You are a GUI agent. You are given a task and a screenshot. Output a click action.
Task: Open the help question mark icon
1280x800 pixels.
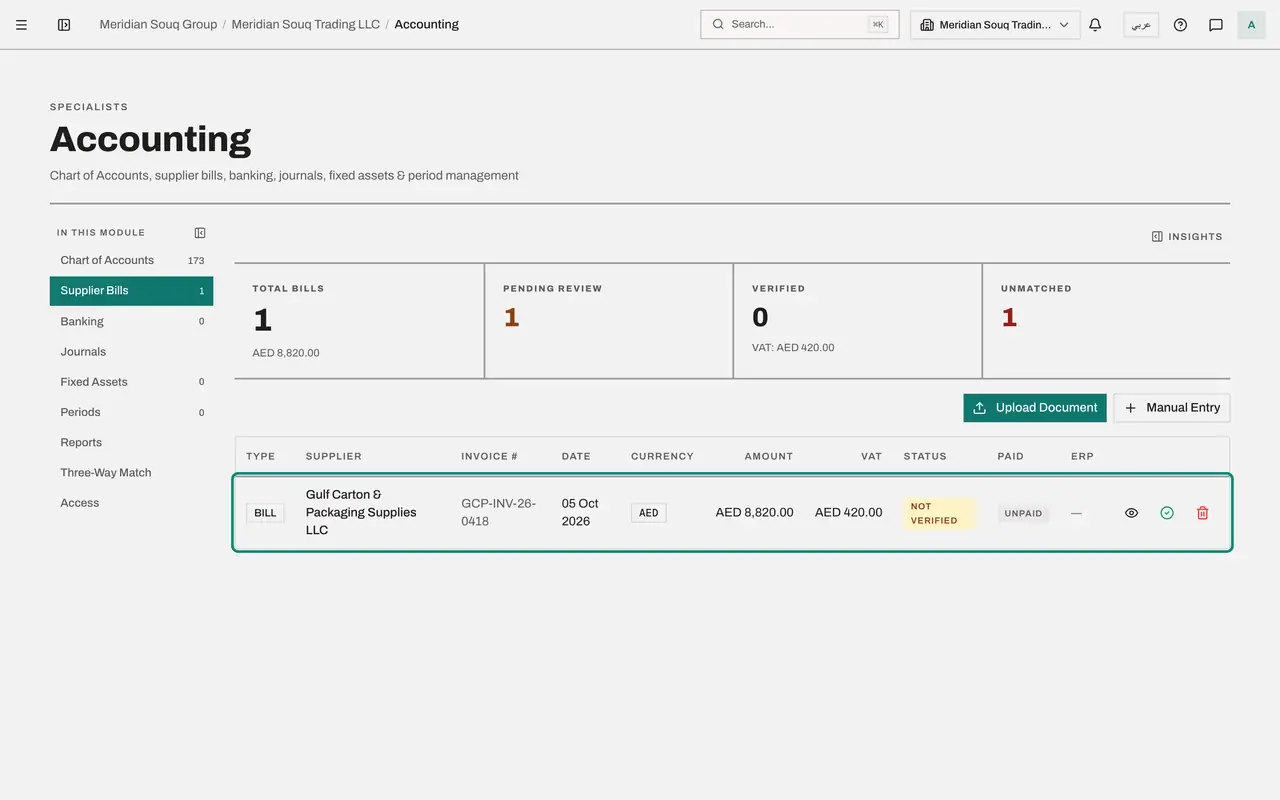(1180, 25)
